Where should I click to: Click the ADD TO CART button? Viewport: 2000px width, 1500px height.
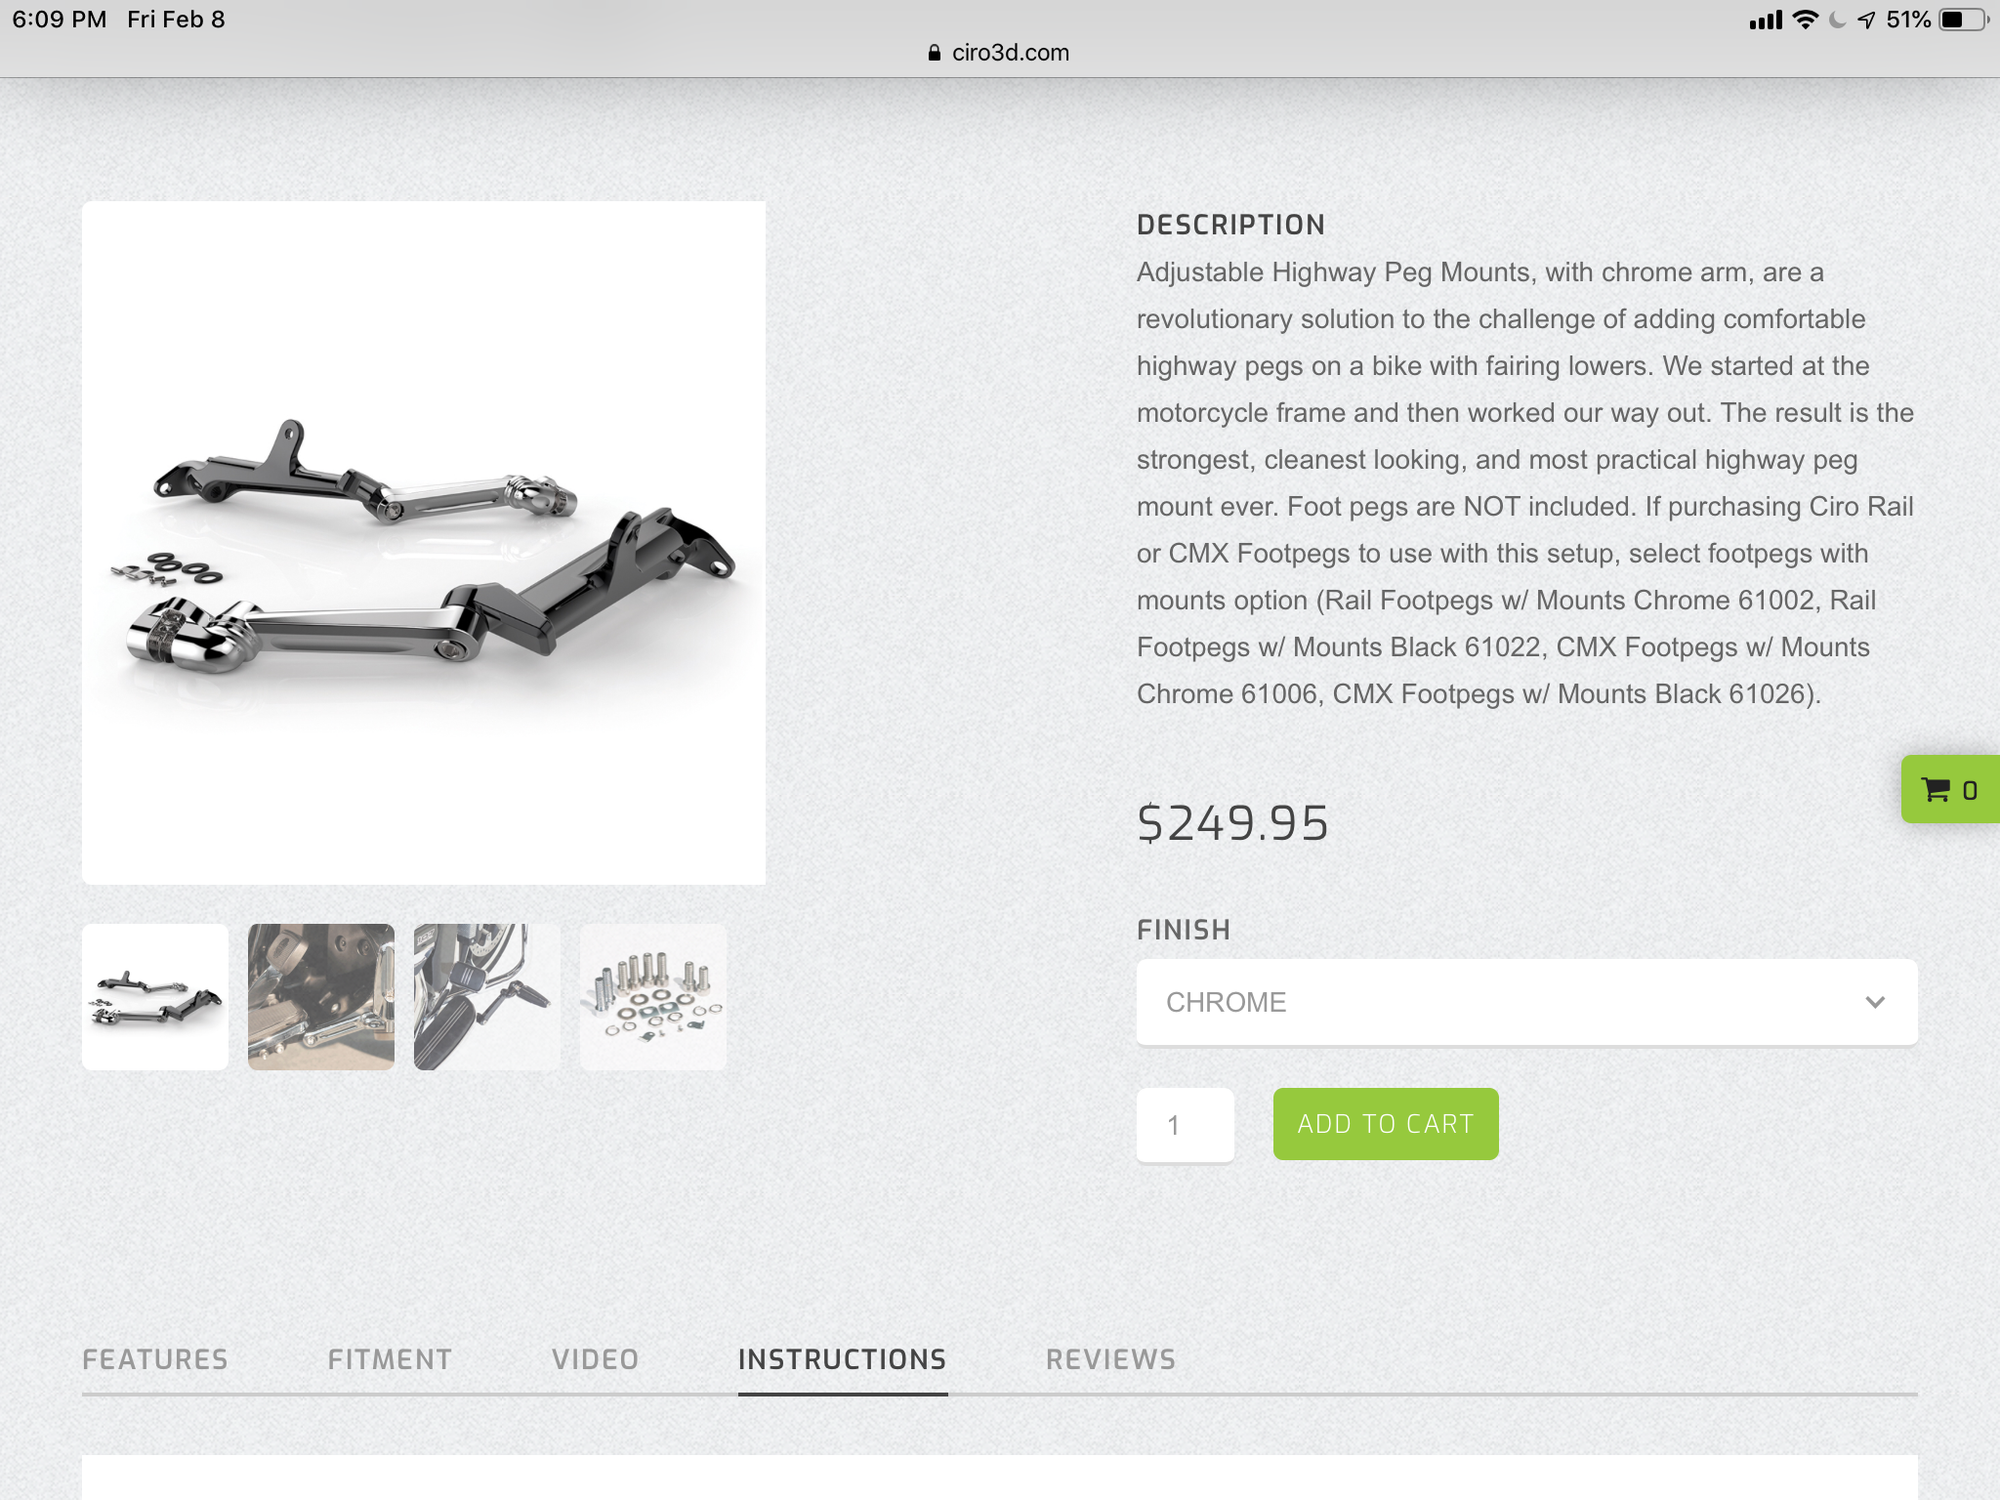pyautogui.click(x=1385, y=1124)
